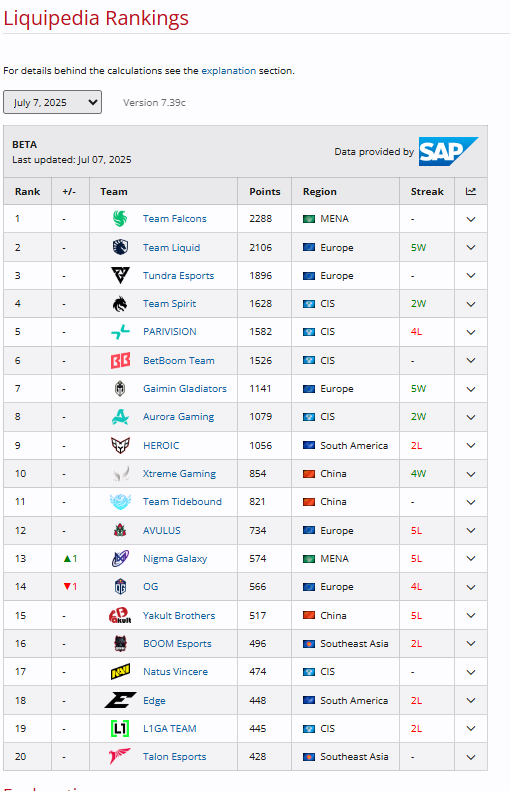This screenshot has width=510, height=791.
Task: Open the Yakult Brothers team link
Action: click(x=179, y=615)
